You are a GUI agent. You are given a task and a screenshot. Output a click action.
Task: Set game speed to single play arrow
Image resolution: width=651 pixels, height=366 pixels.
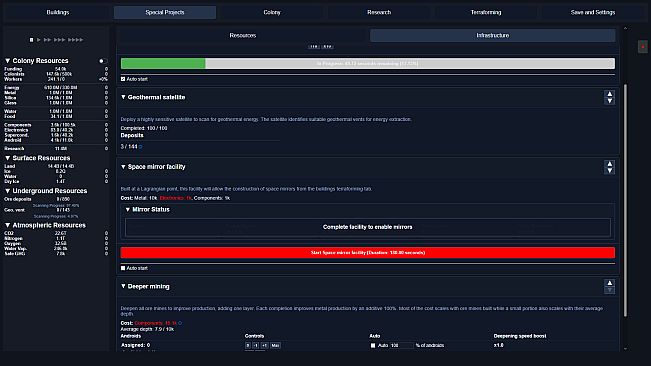pyautogui.click(x=39, y=40)
